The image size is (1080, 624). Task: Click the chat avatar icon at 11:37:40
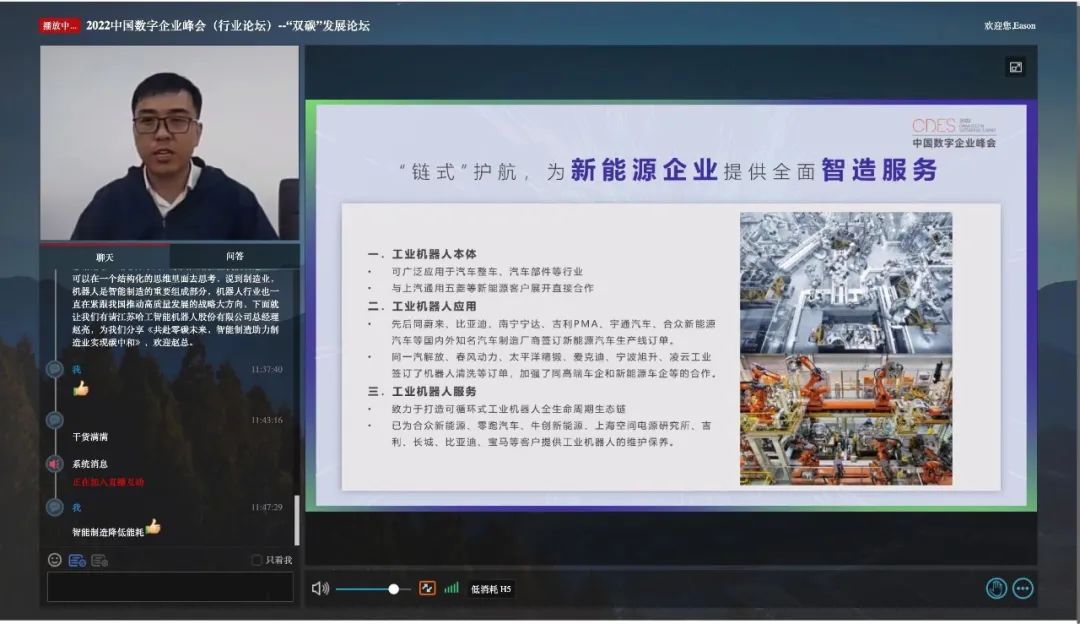(54, 369)
